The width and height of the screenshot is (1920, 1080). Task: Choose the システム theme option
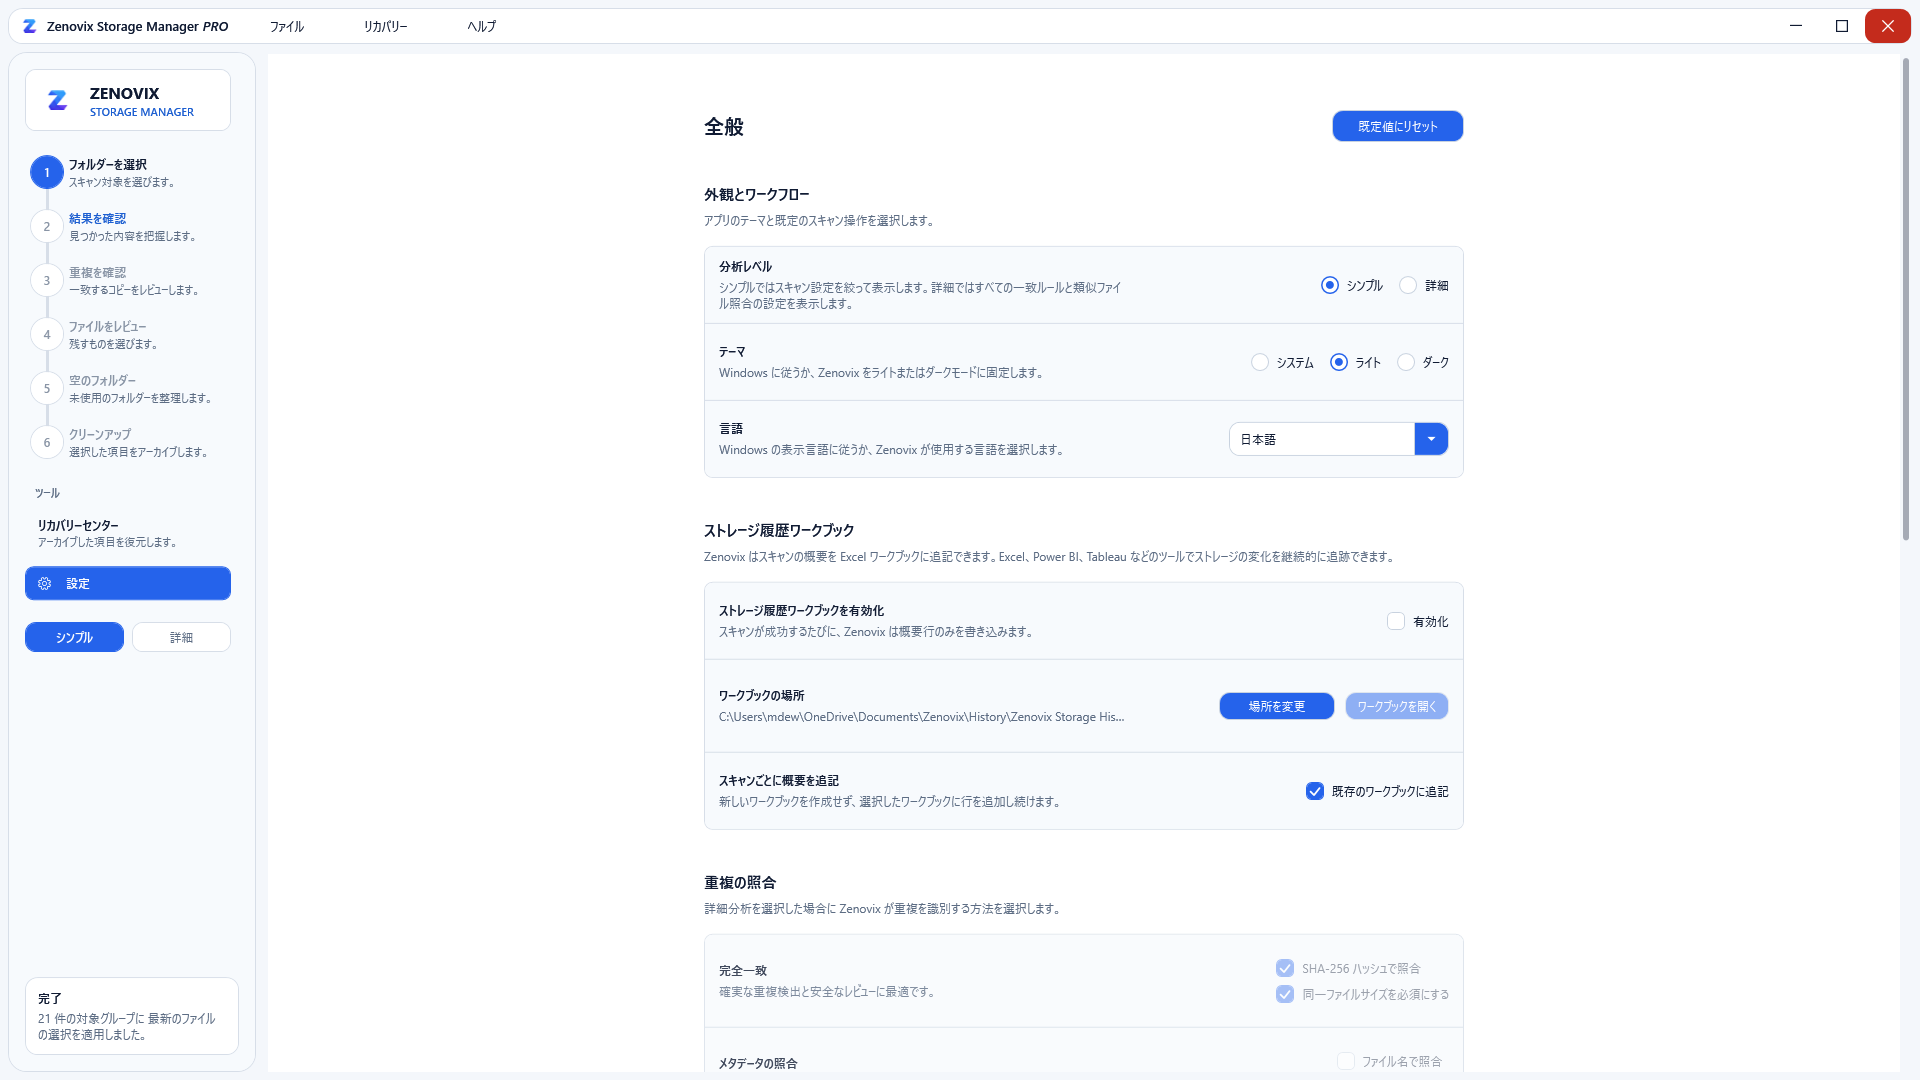pyautogui.click(x=1260, y=363)
